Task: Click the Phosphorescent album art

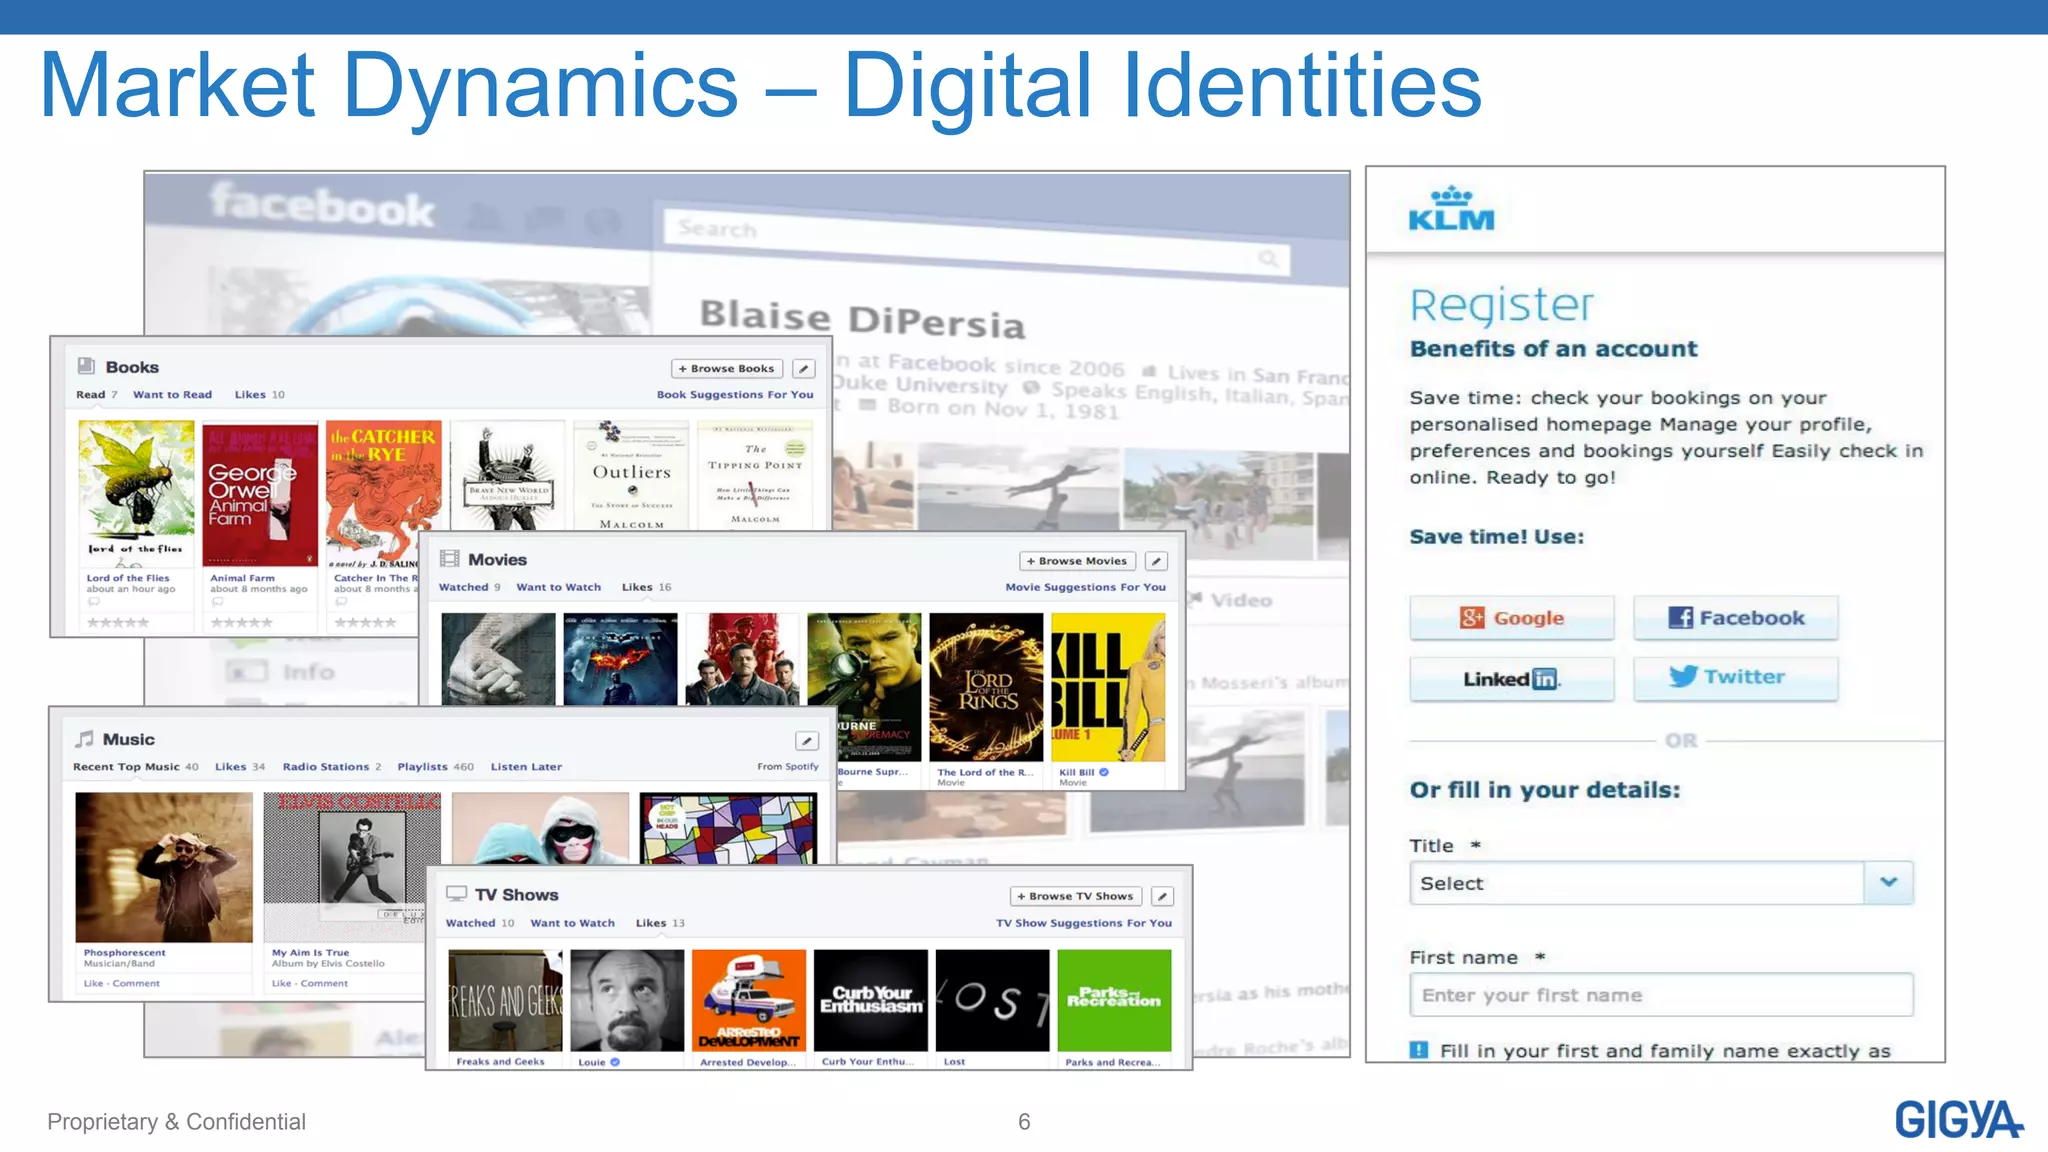Action: 164,867
